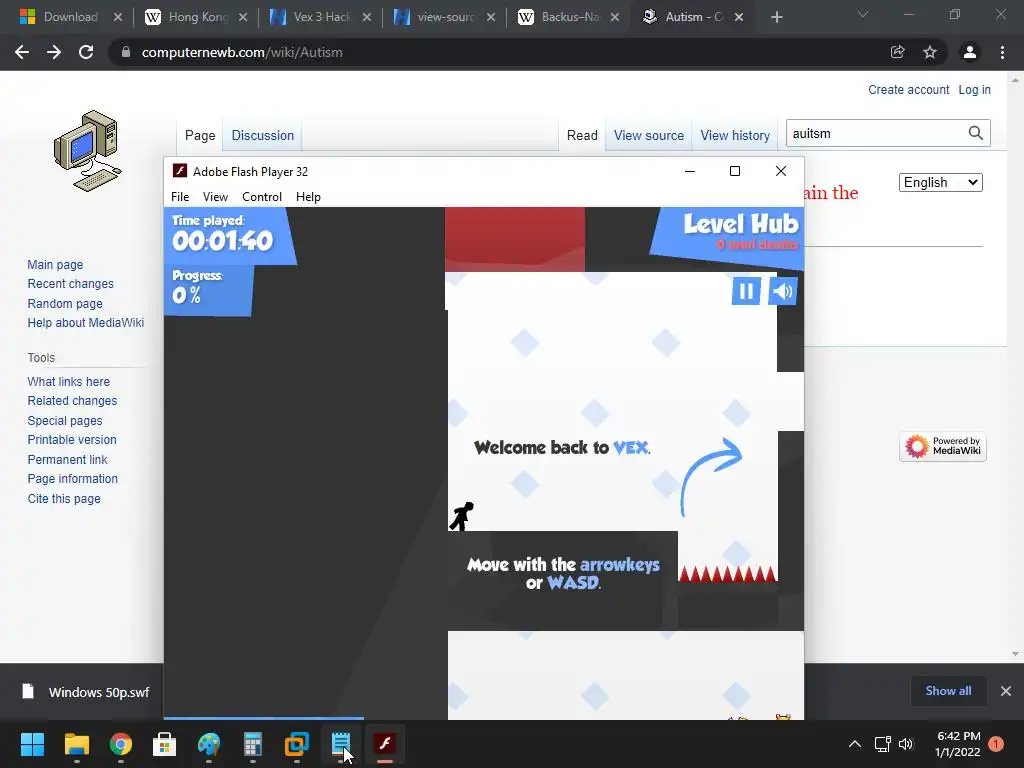
Task: Open Recent changes link
Action: (x=71, y=283)
